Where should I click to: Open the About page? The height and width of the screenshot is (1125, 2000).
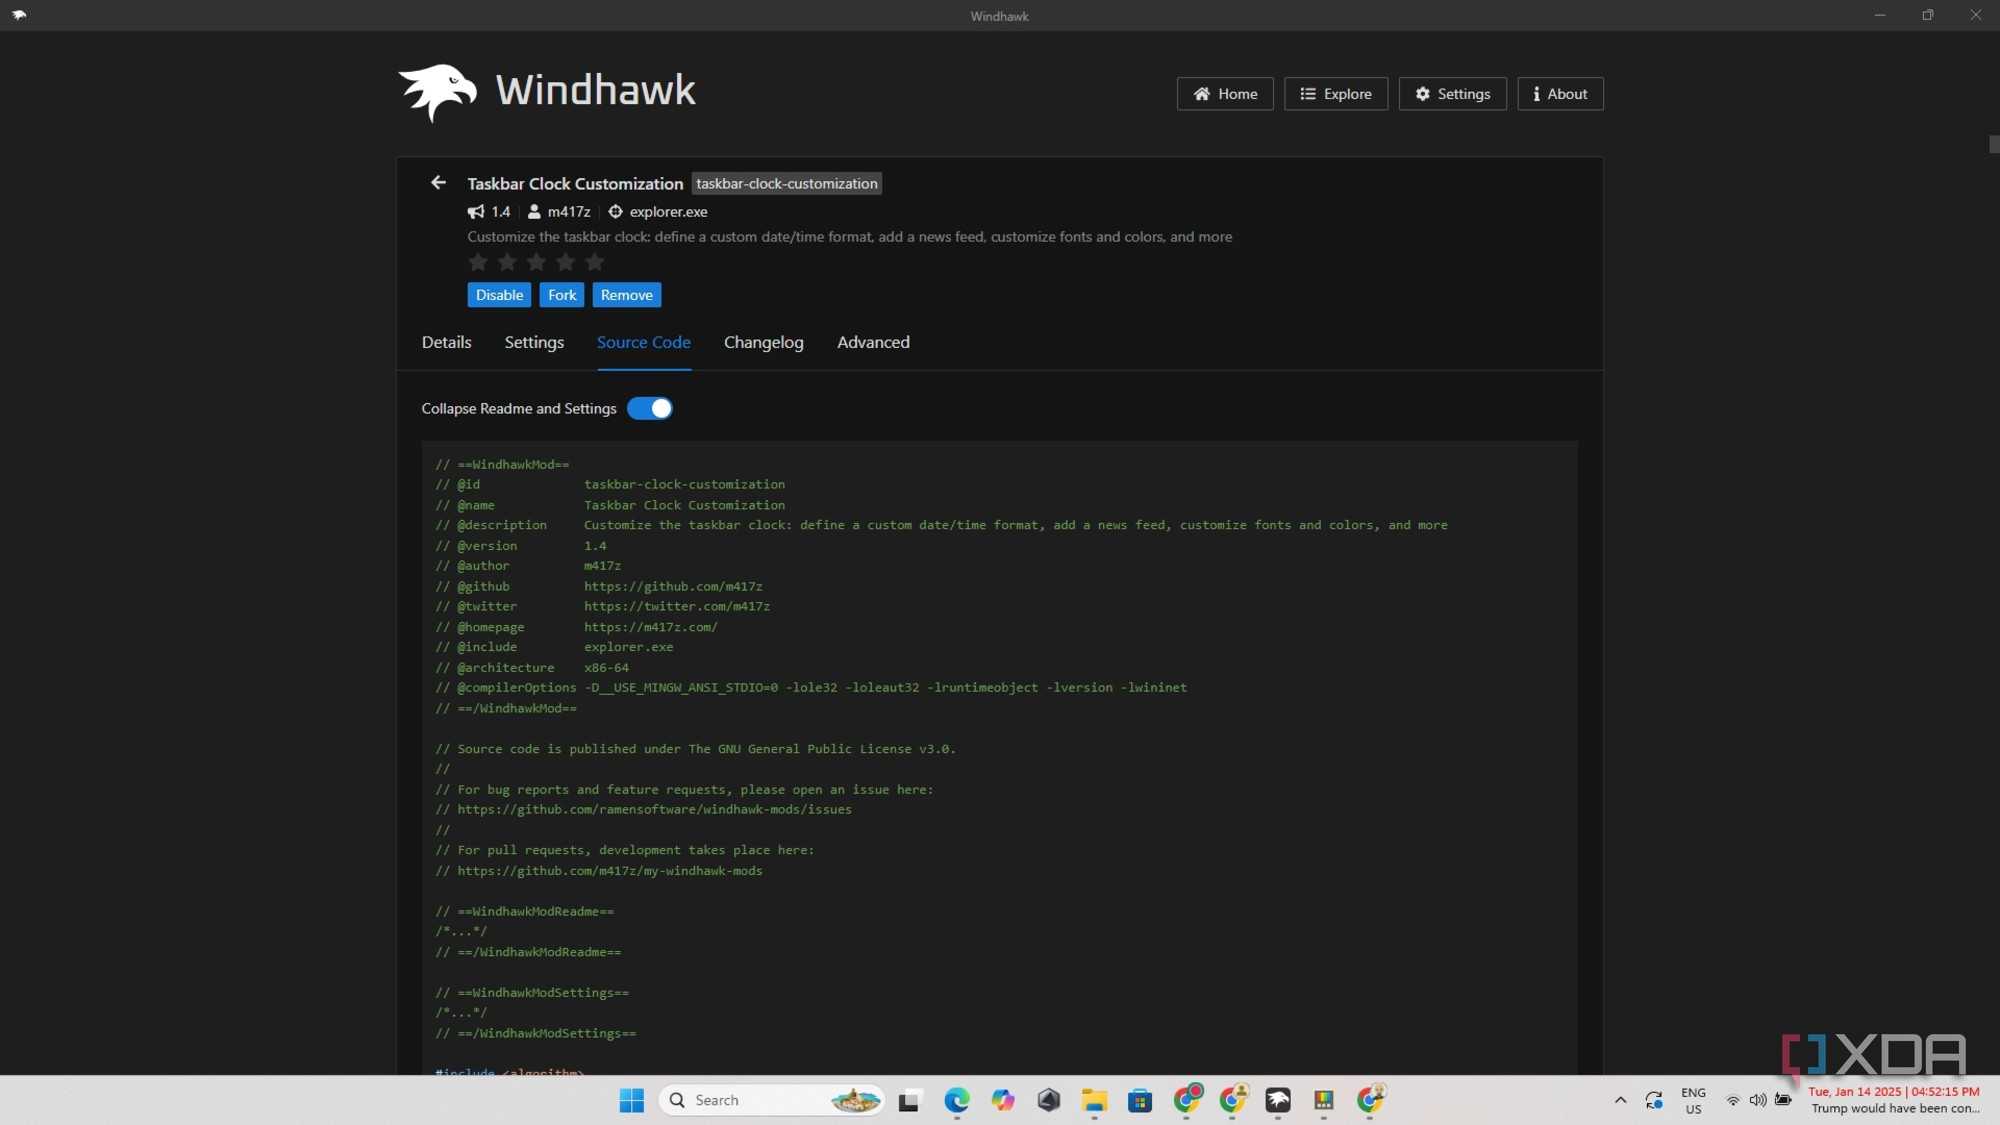click(1560, 94)
